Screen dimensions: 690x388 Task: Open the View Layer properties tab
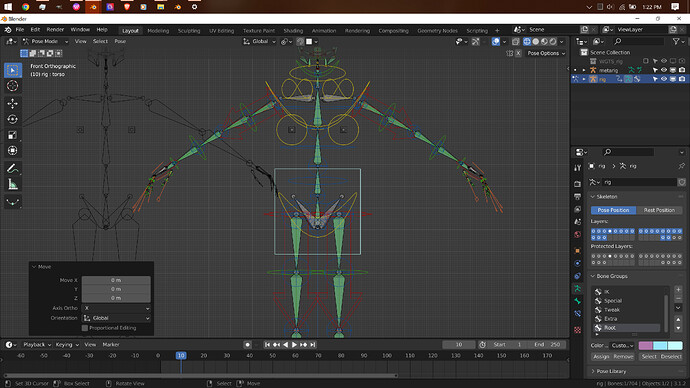578,209
